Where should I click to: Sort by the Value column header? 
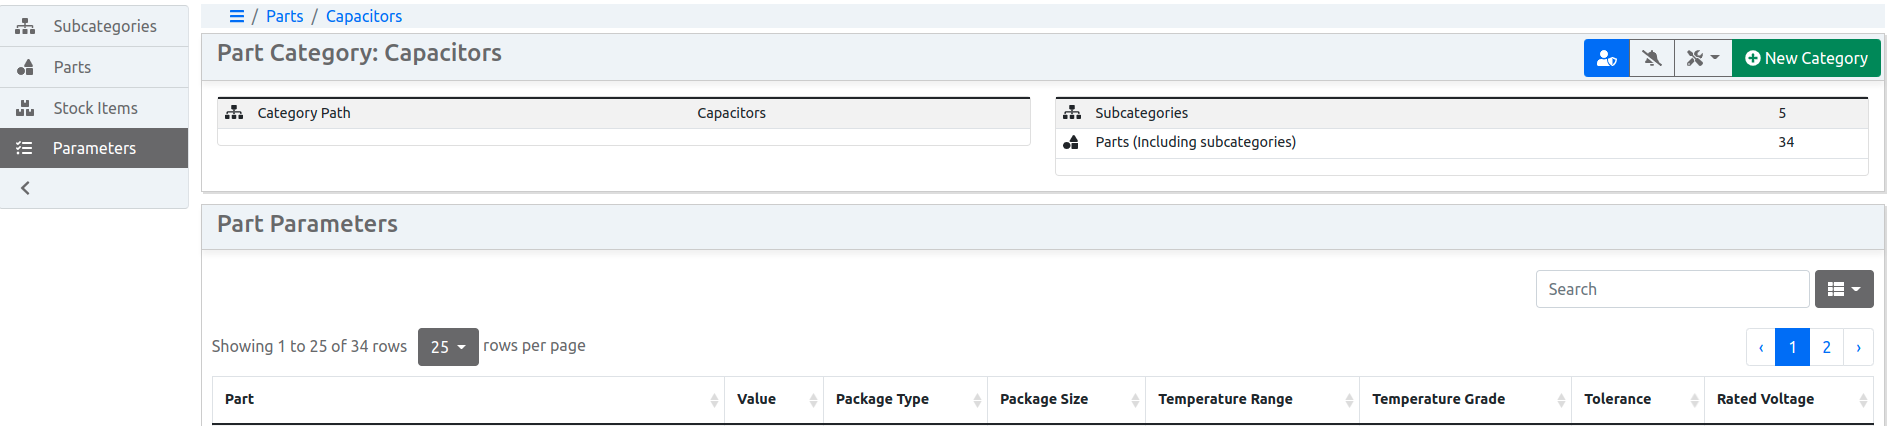[774, 399]
